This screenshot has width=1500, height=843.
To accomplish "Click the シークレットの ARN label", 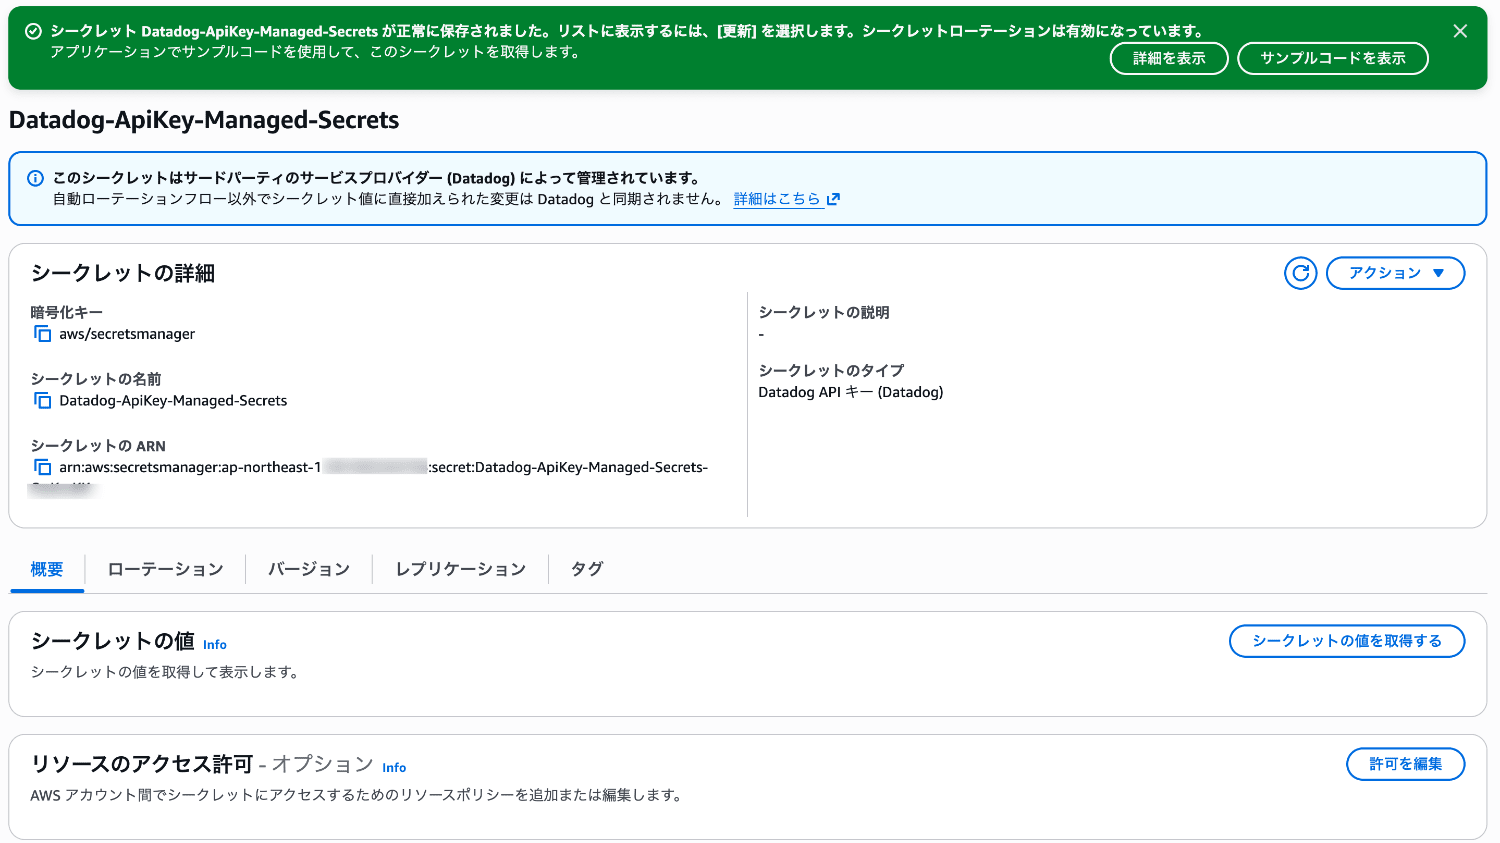I will coord(98,446).
